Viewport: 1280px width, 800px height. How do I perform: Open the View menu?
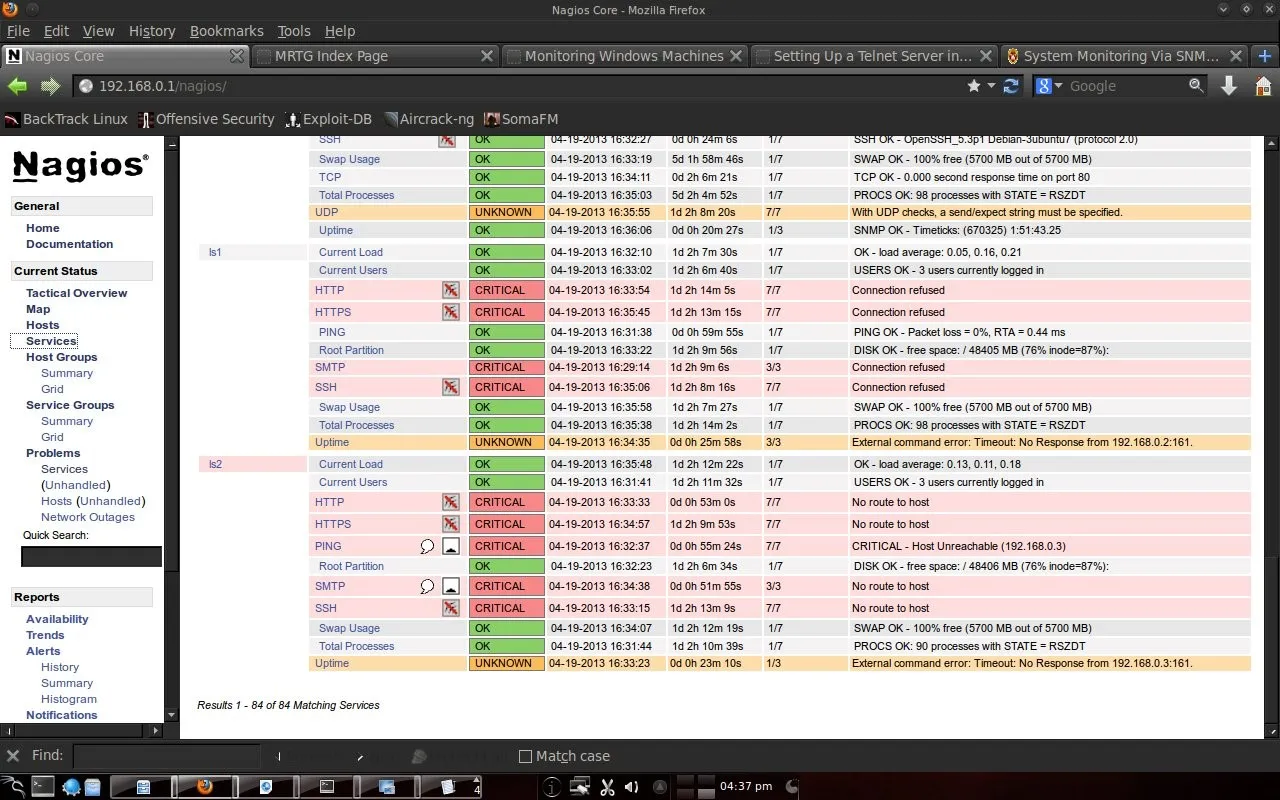pyautogui.click(x=98, y=31)
